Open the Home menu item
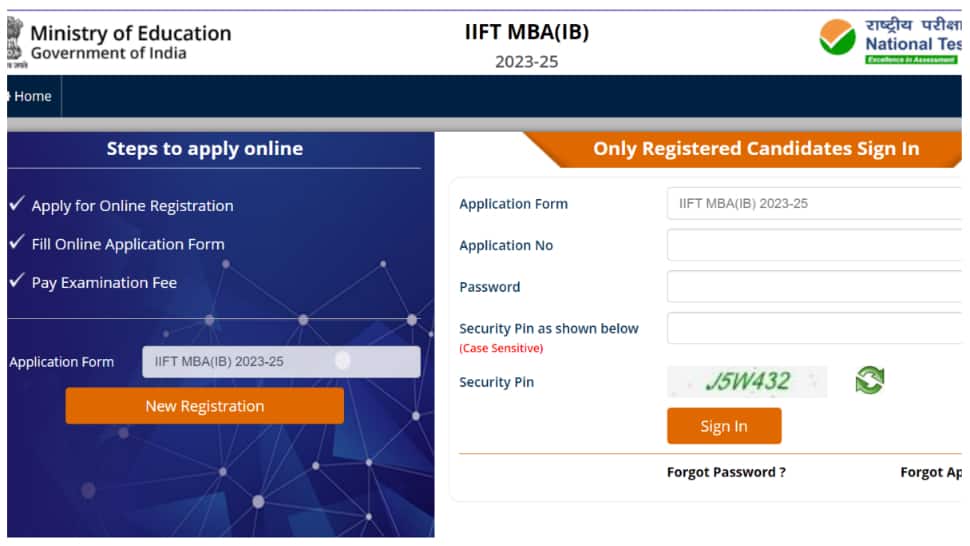970x546 pixels. point(32,96)
